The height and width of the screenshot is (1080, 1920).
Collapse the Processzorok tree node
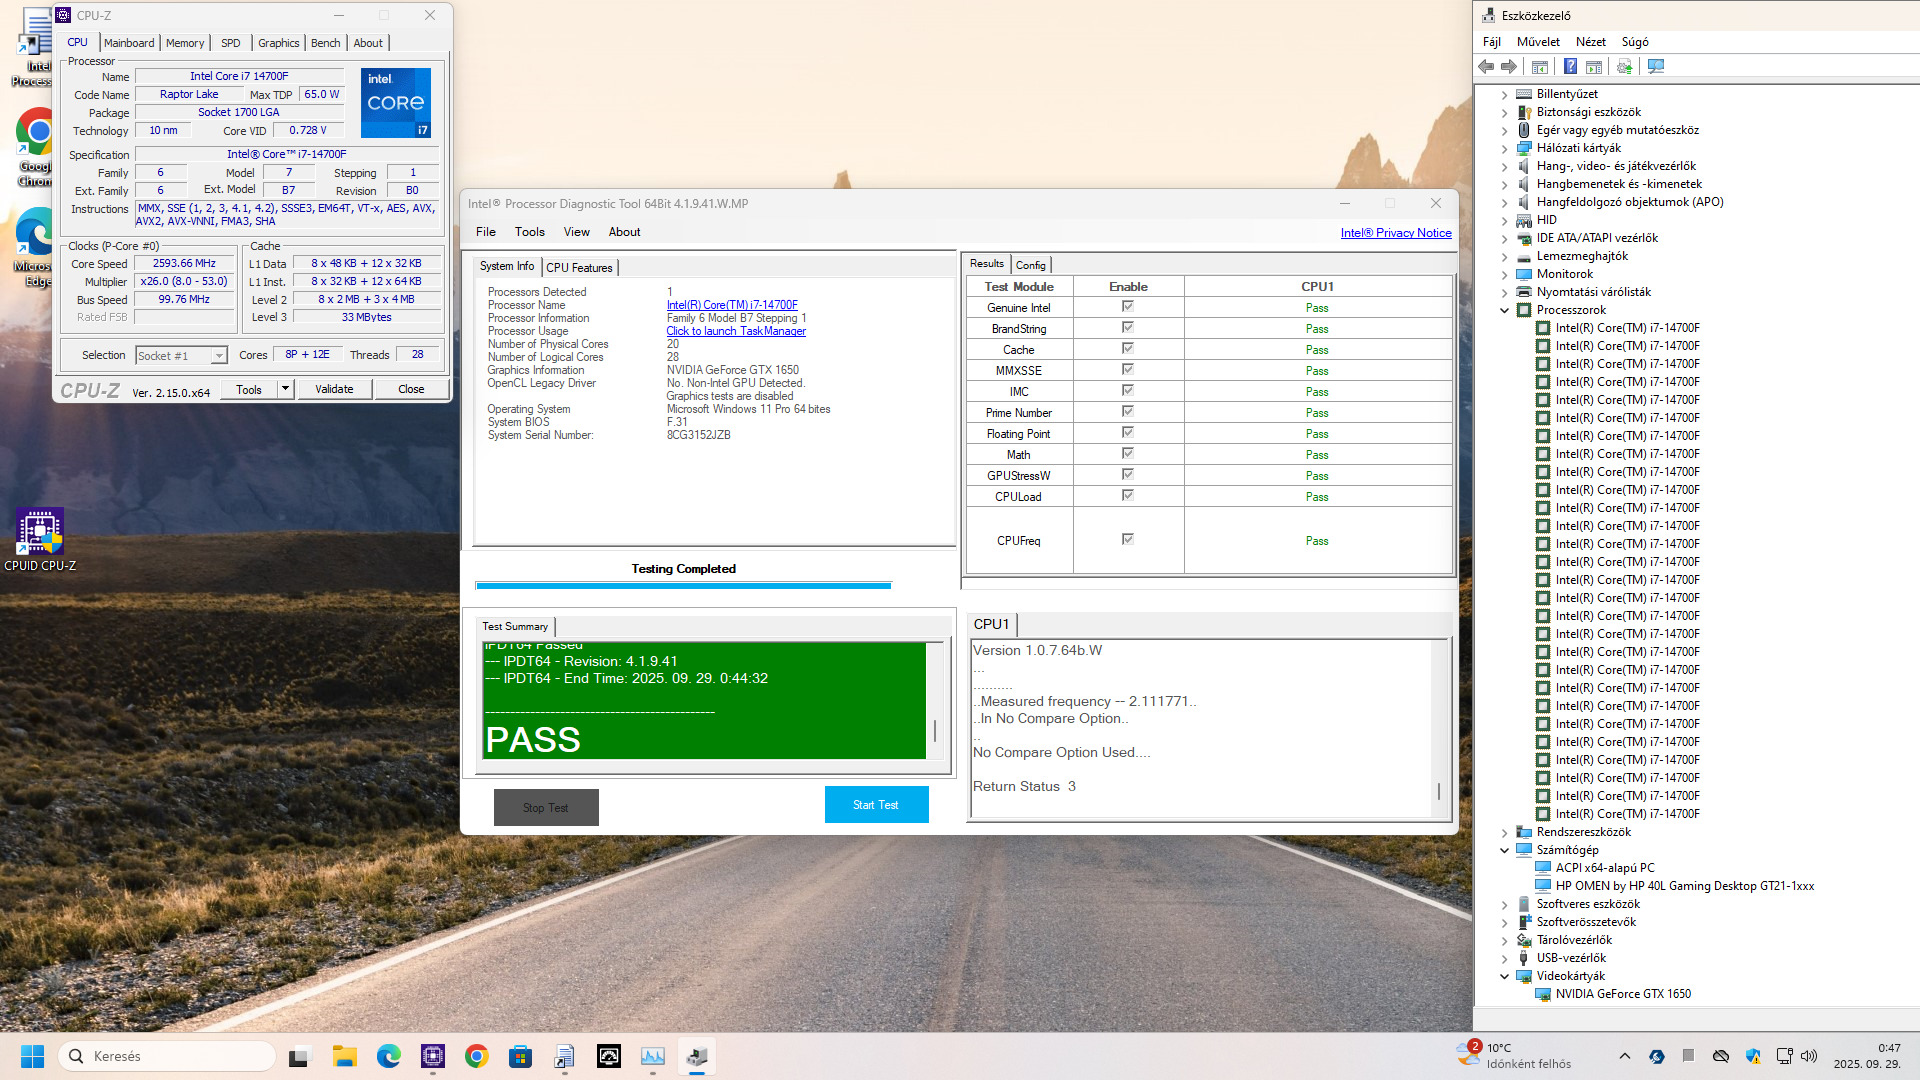(x=1504, y=310)
